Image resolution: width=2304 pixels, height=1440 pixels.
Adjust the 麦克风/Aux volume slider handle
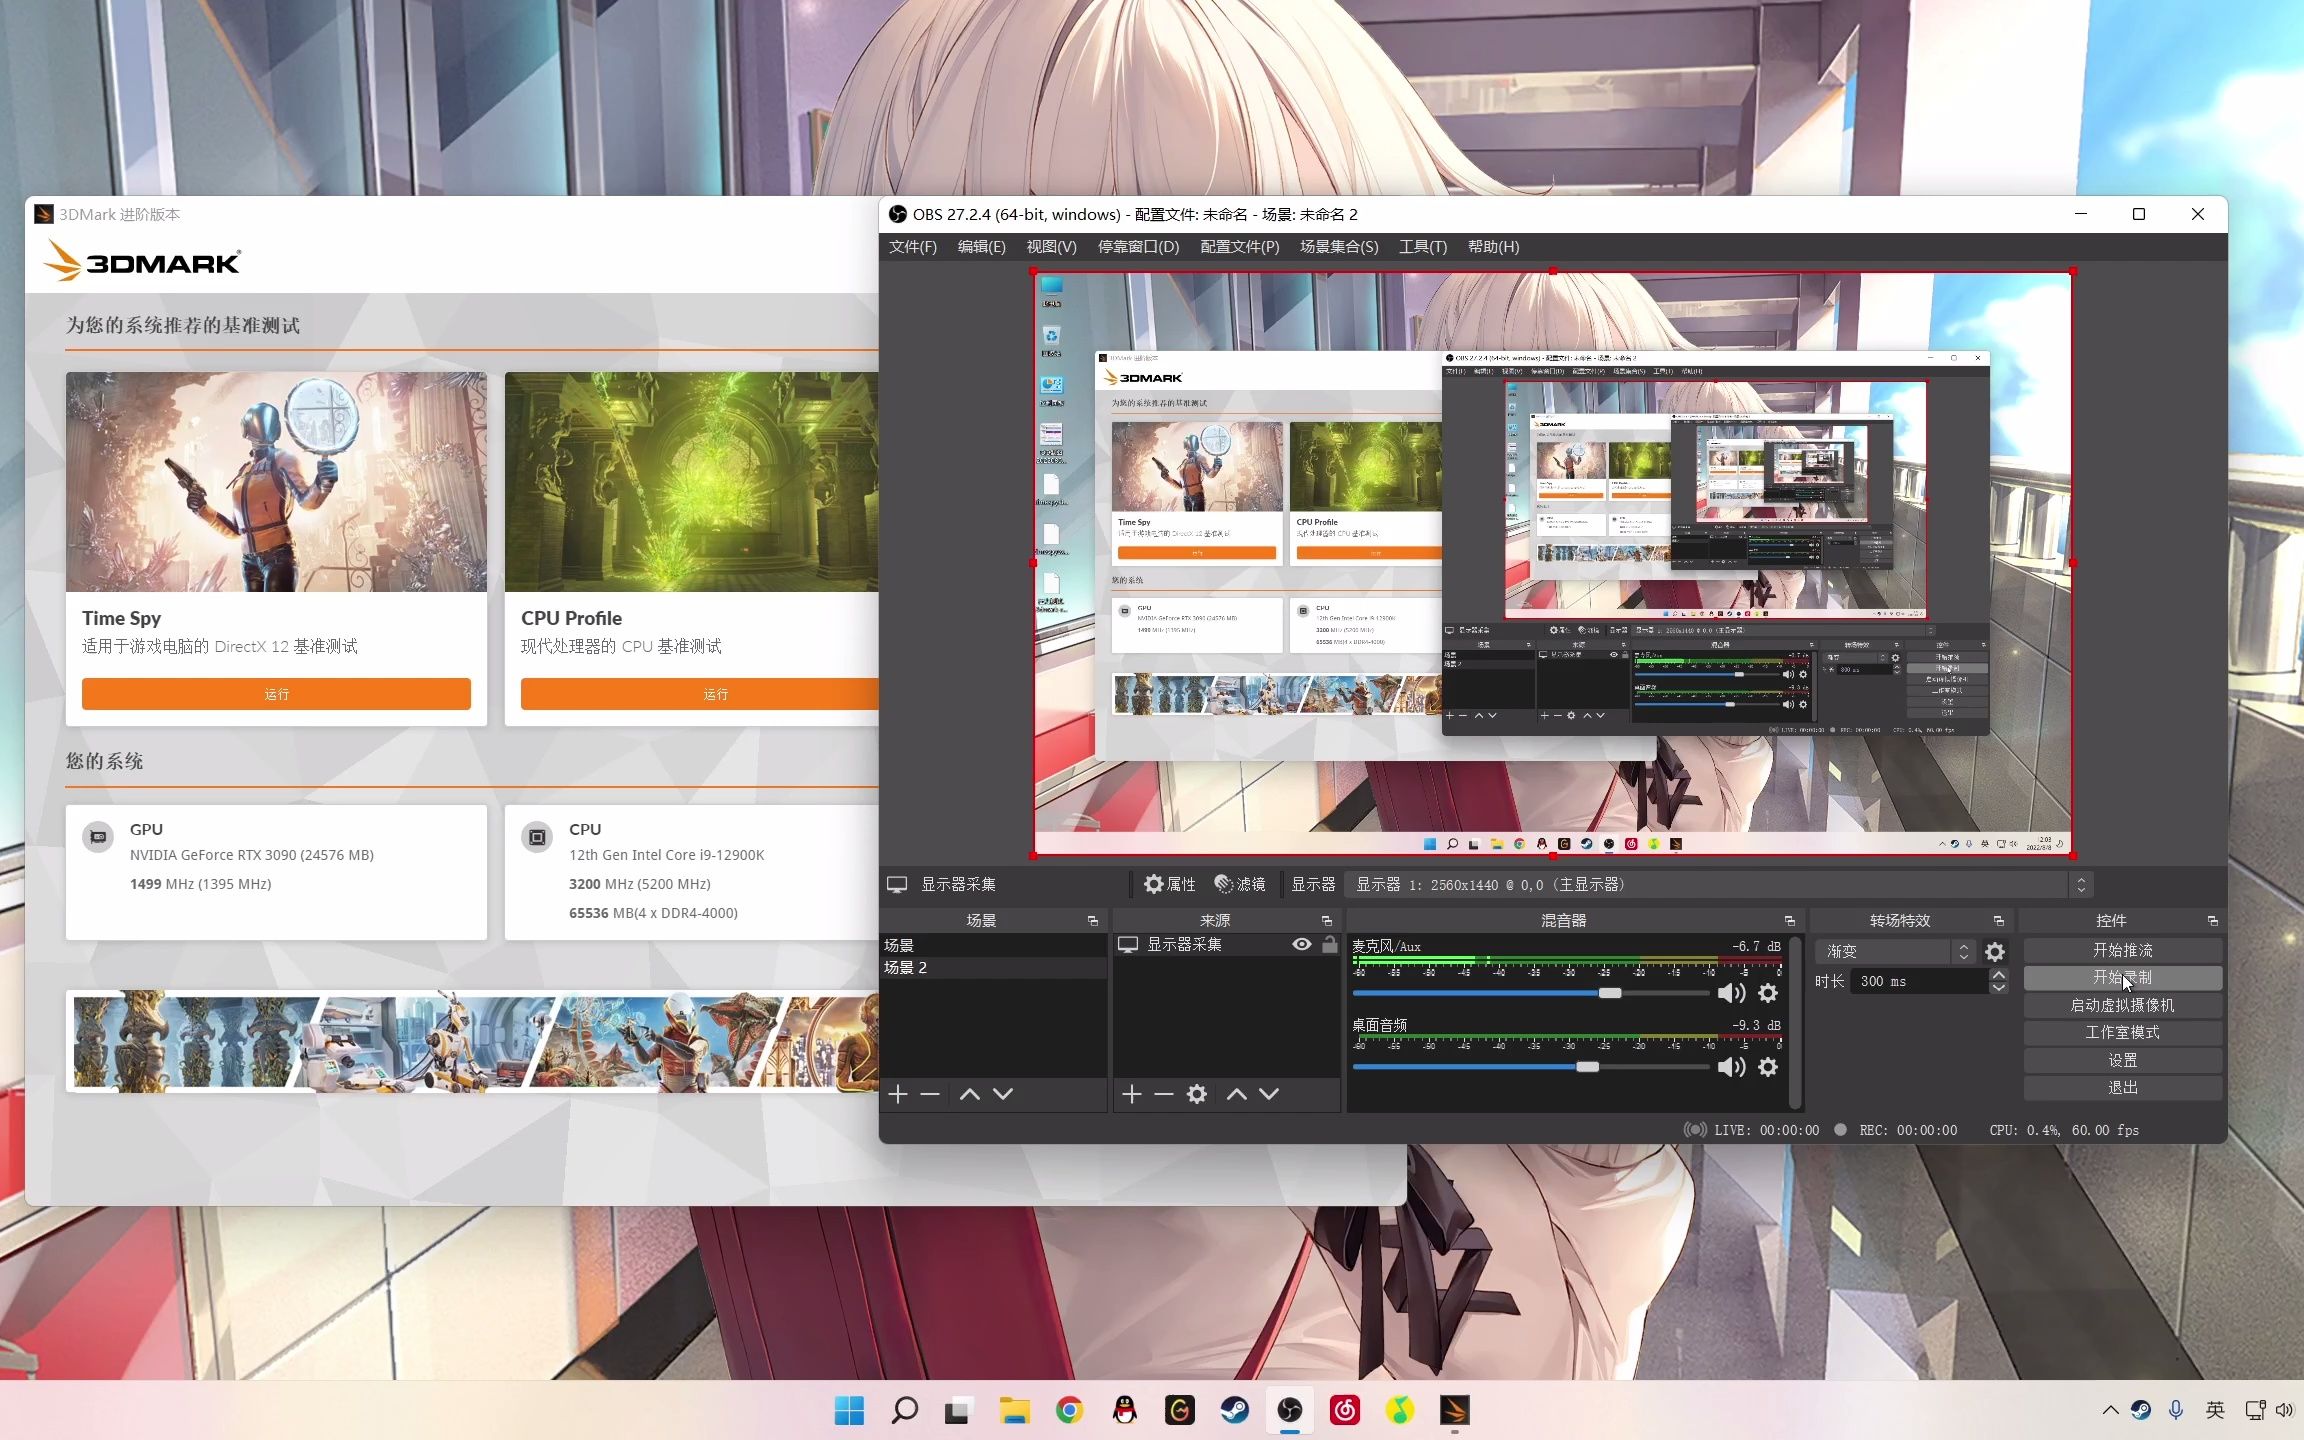pos(1610,993)
